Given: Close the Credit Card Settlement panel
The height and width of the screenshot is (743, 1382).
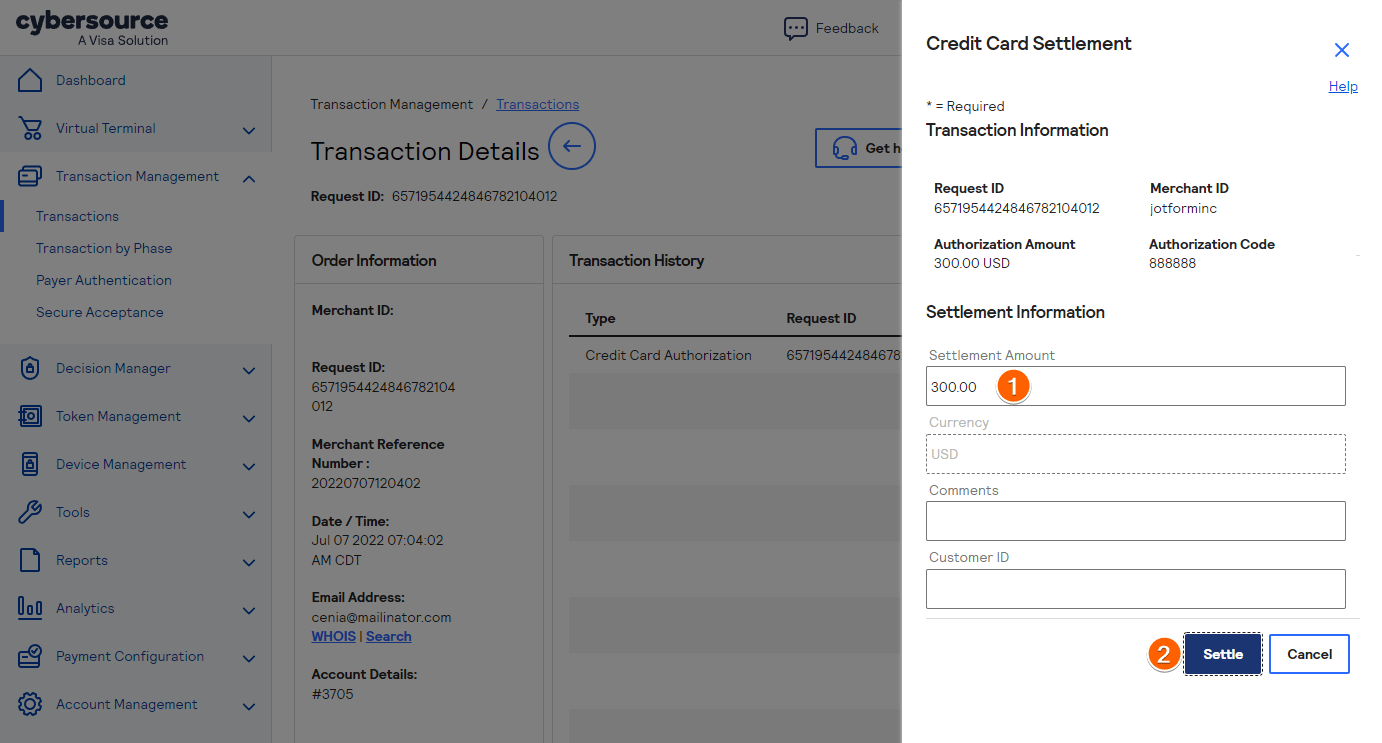Looking at the screenshot, I should [x=1342, y=50].
